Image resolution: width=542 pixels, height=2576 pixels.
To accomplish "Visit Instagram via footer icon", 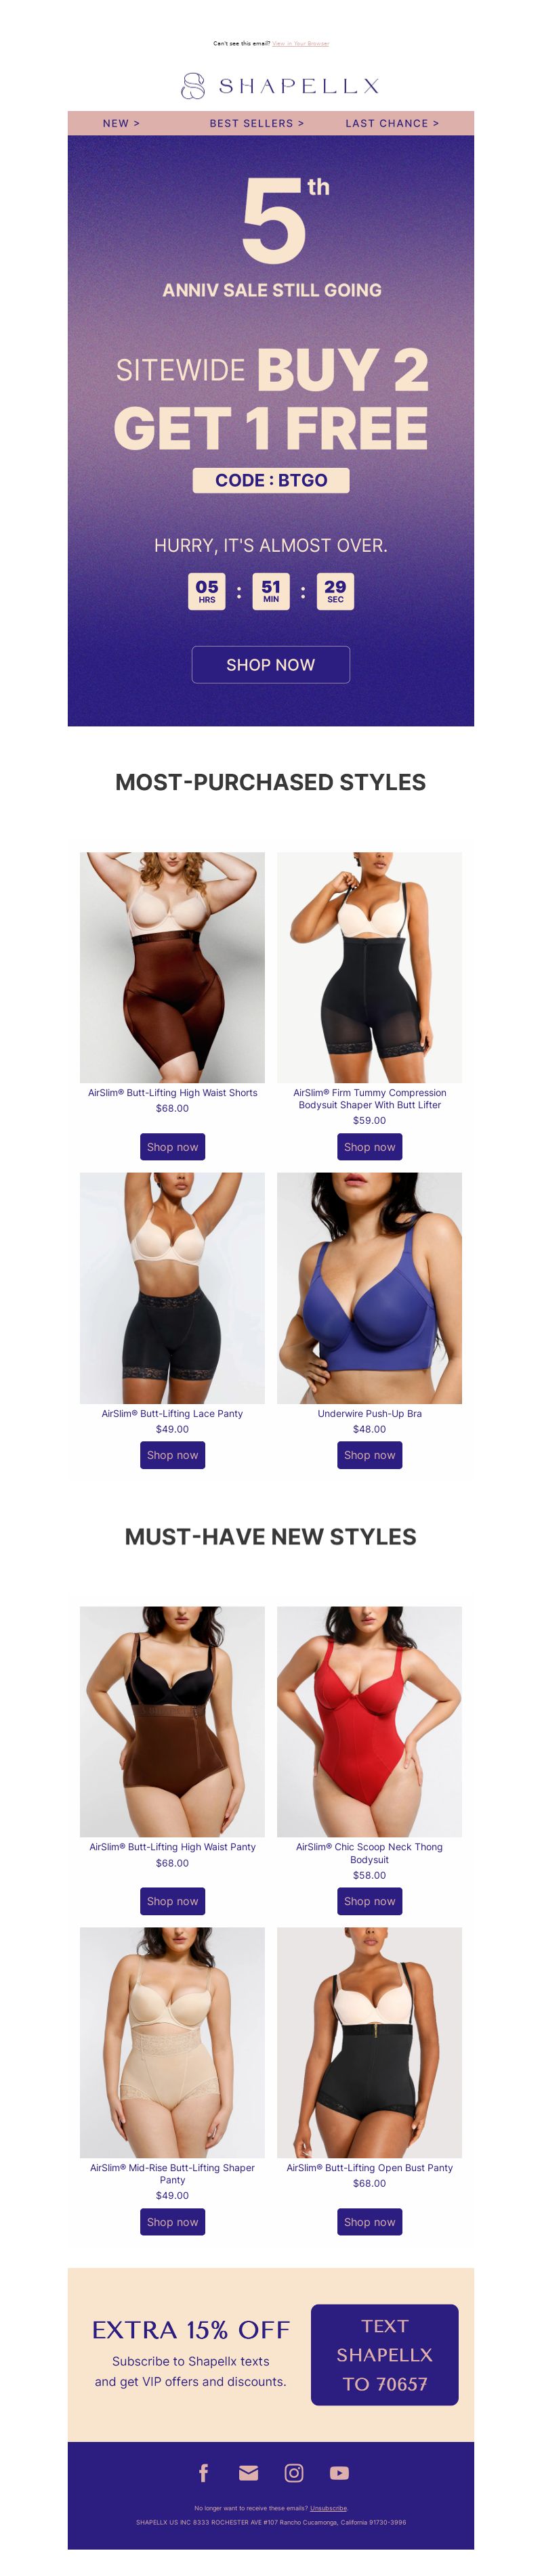I will [294, 2472].
